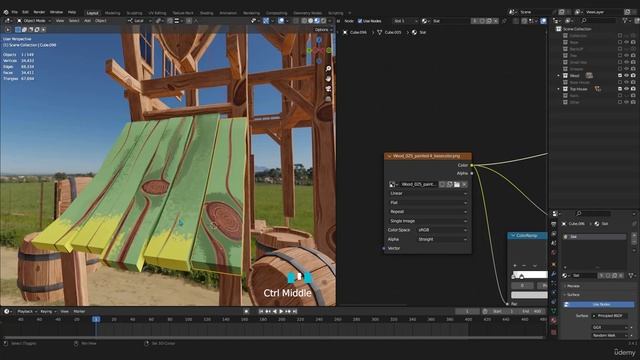Open the image browse dropdown in texture node

[393, 184]
